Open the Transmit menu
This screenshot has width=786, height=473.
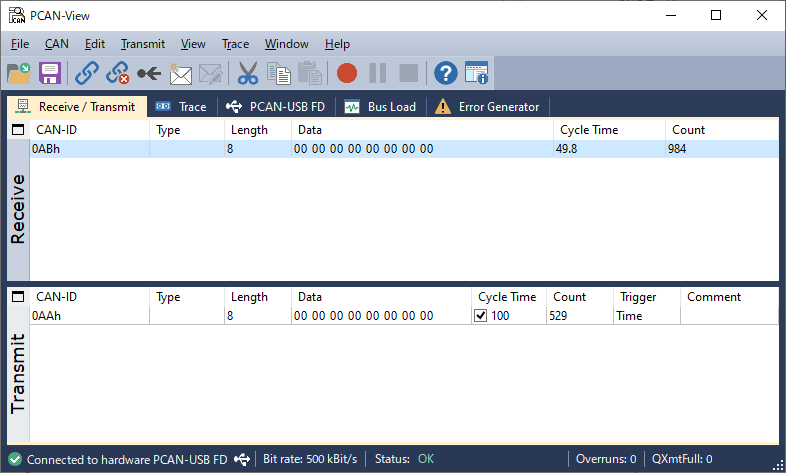pos(143,44)
